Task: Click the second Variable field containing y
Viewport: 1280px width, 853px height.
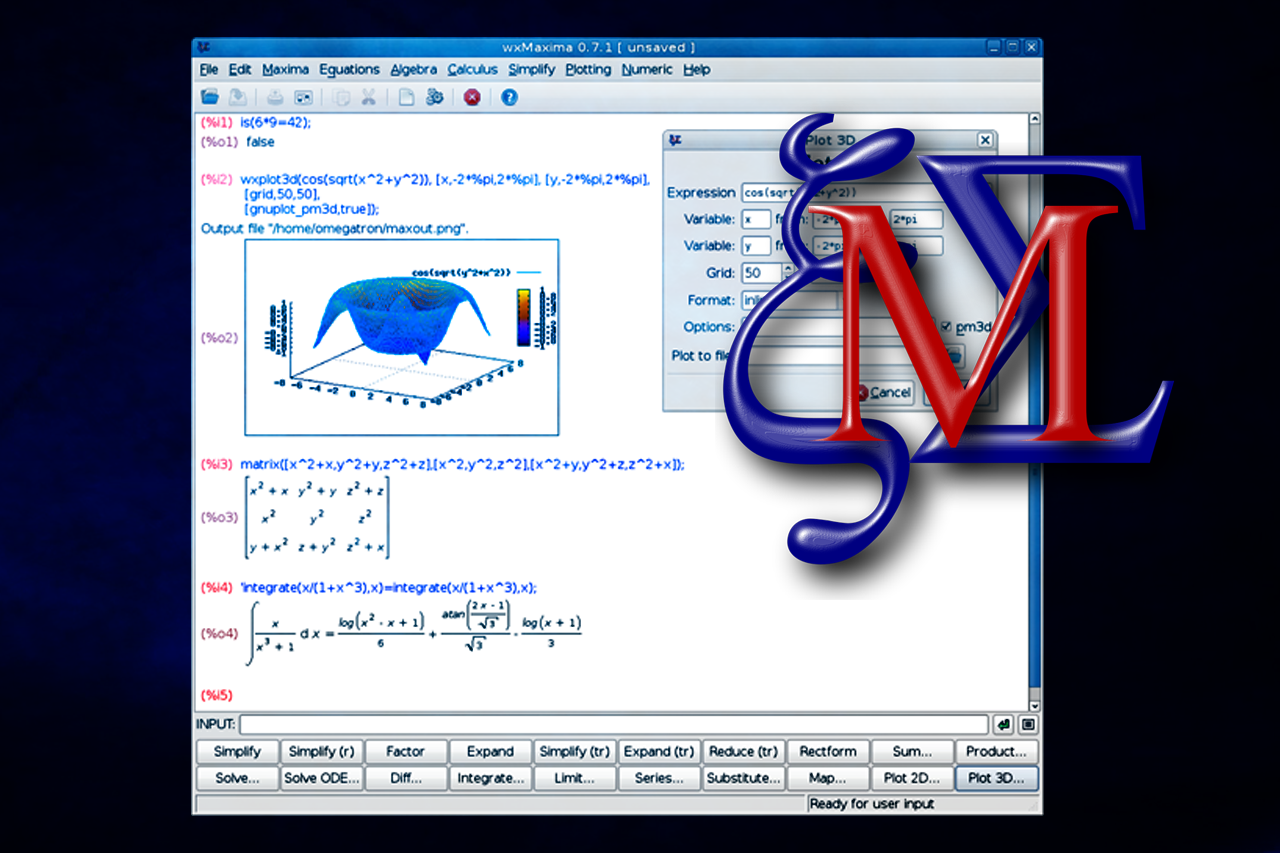Action: coord(756,246)
